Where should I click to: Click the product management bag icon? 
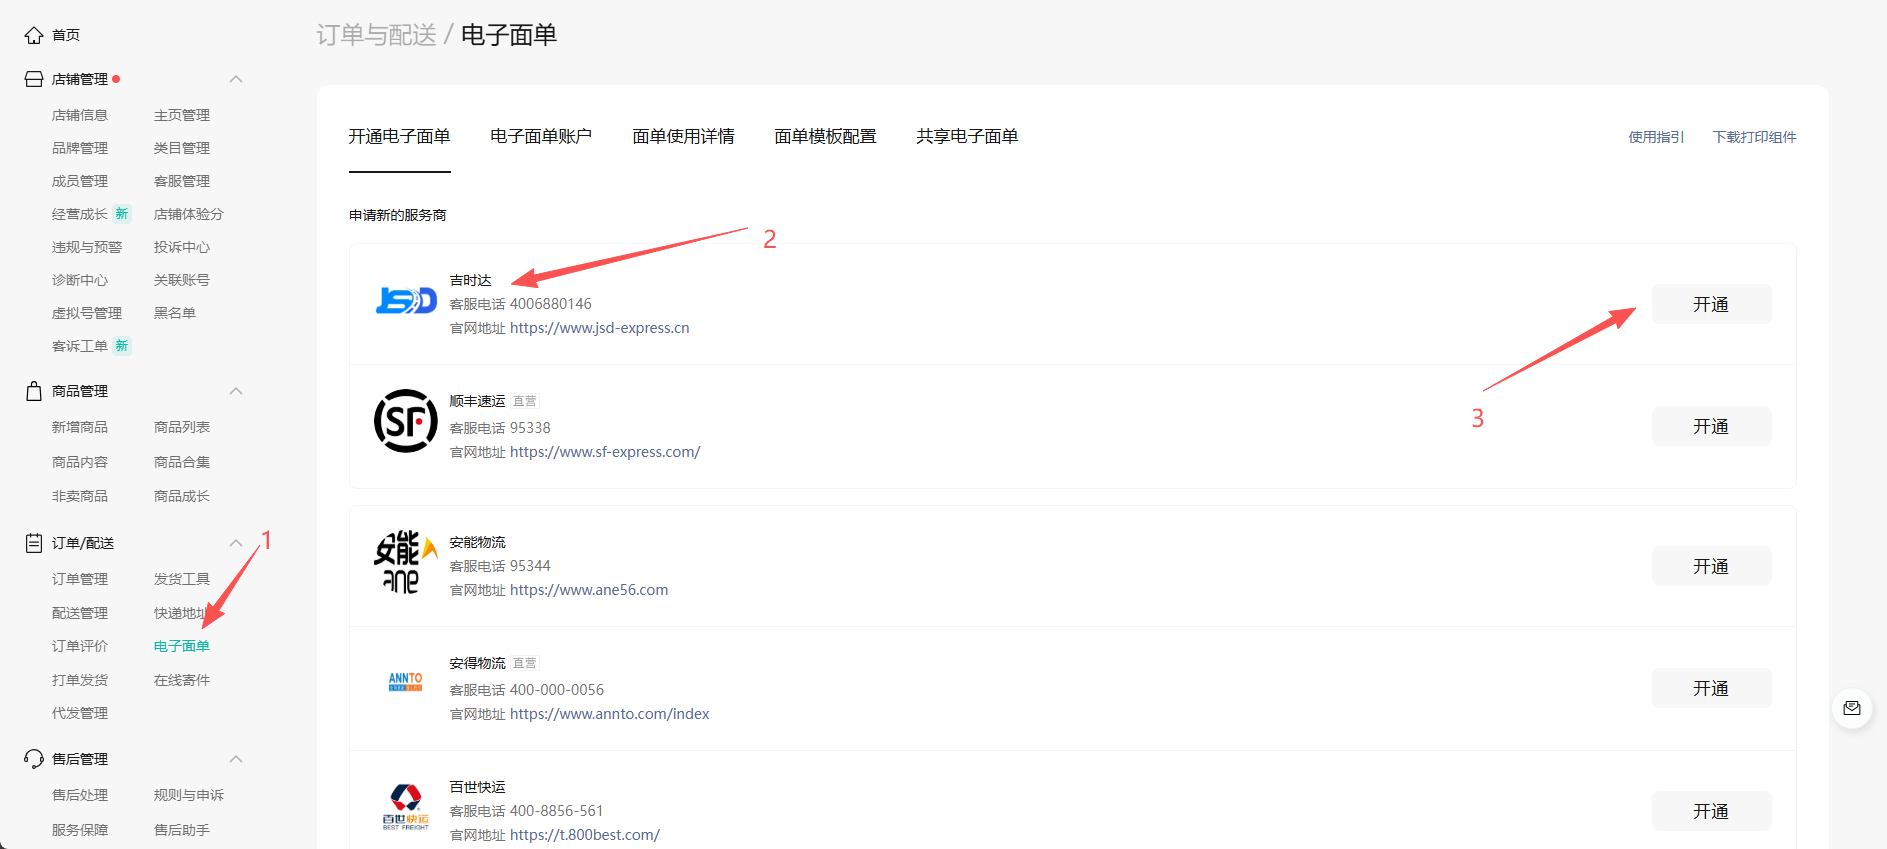pos(33,391)
